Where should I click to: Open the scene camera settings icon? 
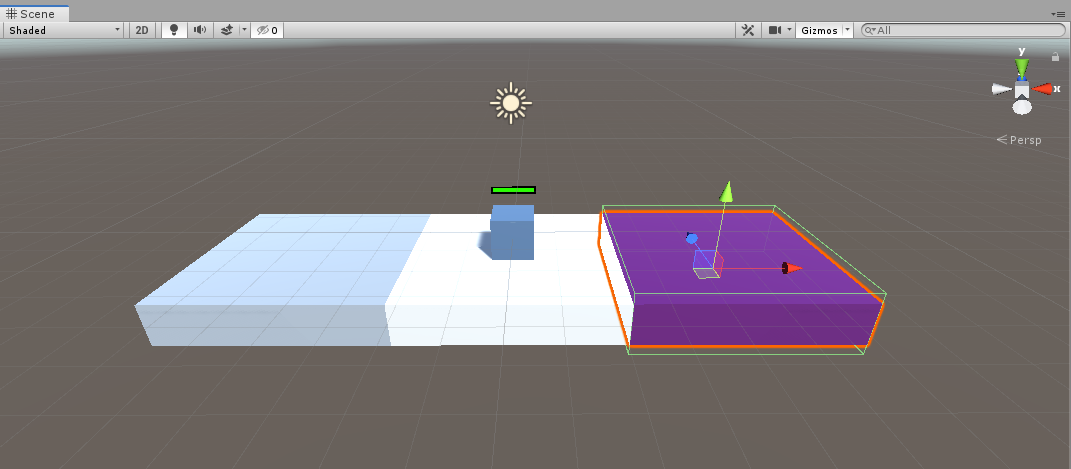click(x=775, y=30)
